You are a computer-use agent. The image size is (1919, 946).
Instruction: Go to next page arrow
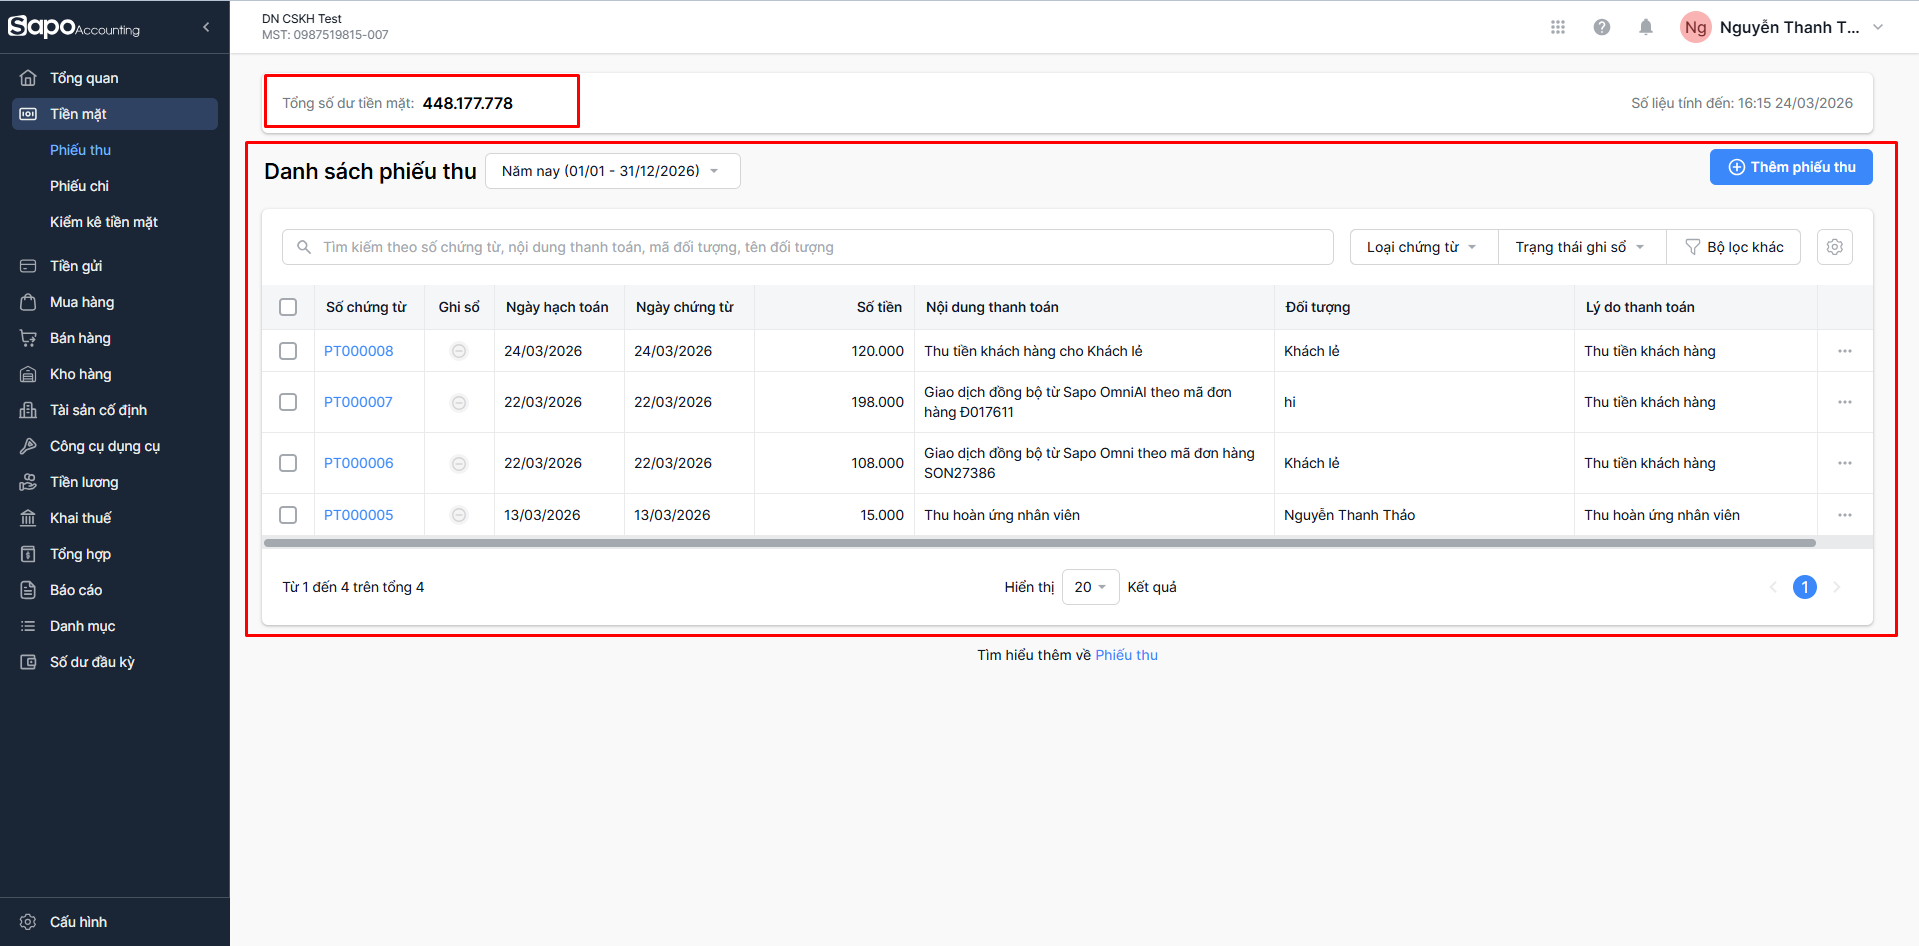pos(1837,587)
